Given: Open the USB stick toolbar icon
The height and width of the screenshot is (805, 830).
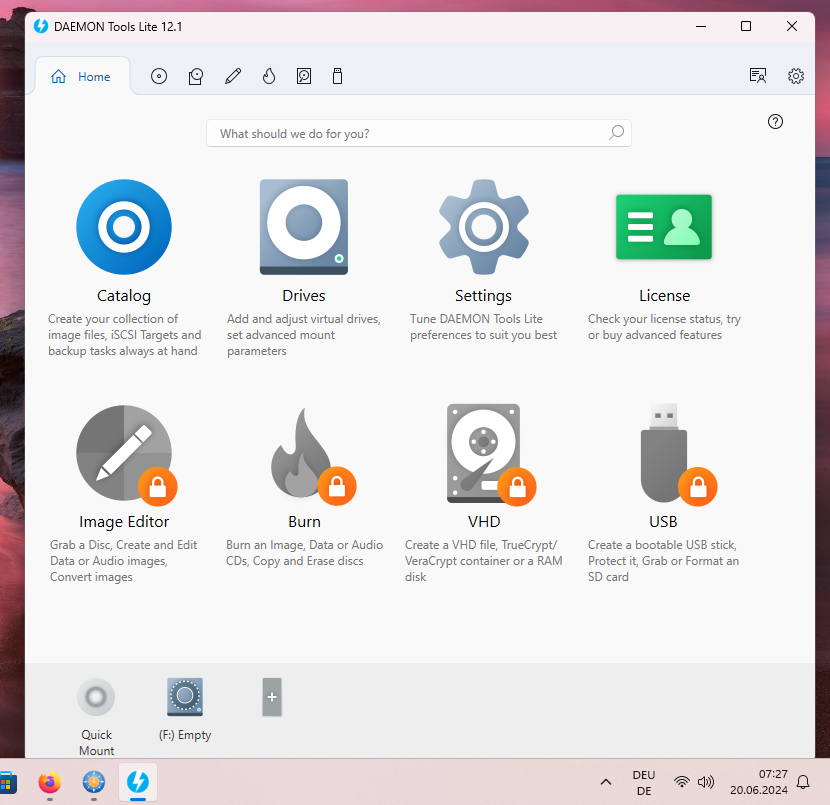Looking at the screenshot, I should 337,76.
